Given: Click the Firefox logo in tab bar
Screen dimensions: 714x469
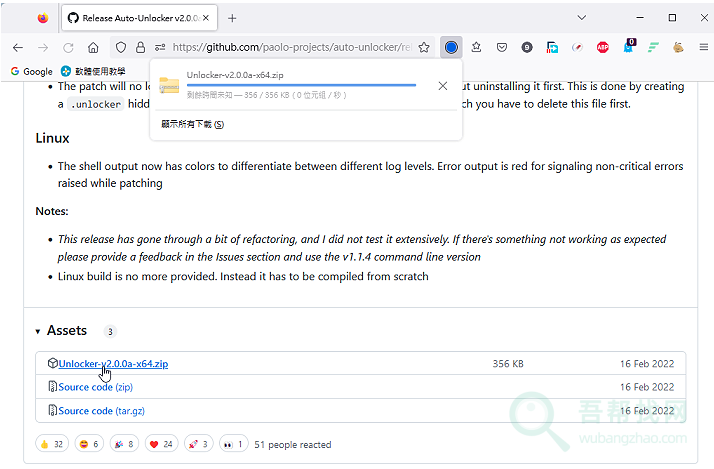Looking at the screenshot, I should click(x=43, y=18).
